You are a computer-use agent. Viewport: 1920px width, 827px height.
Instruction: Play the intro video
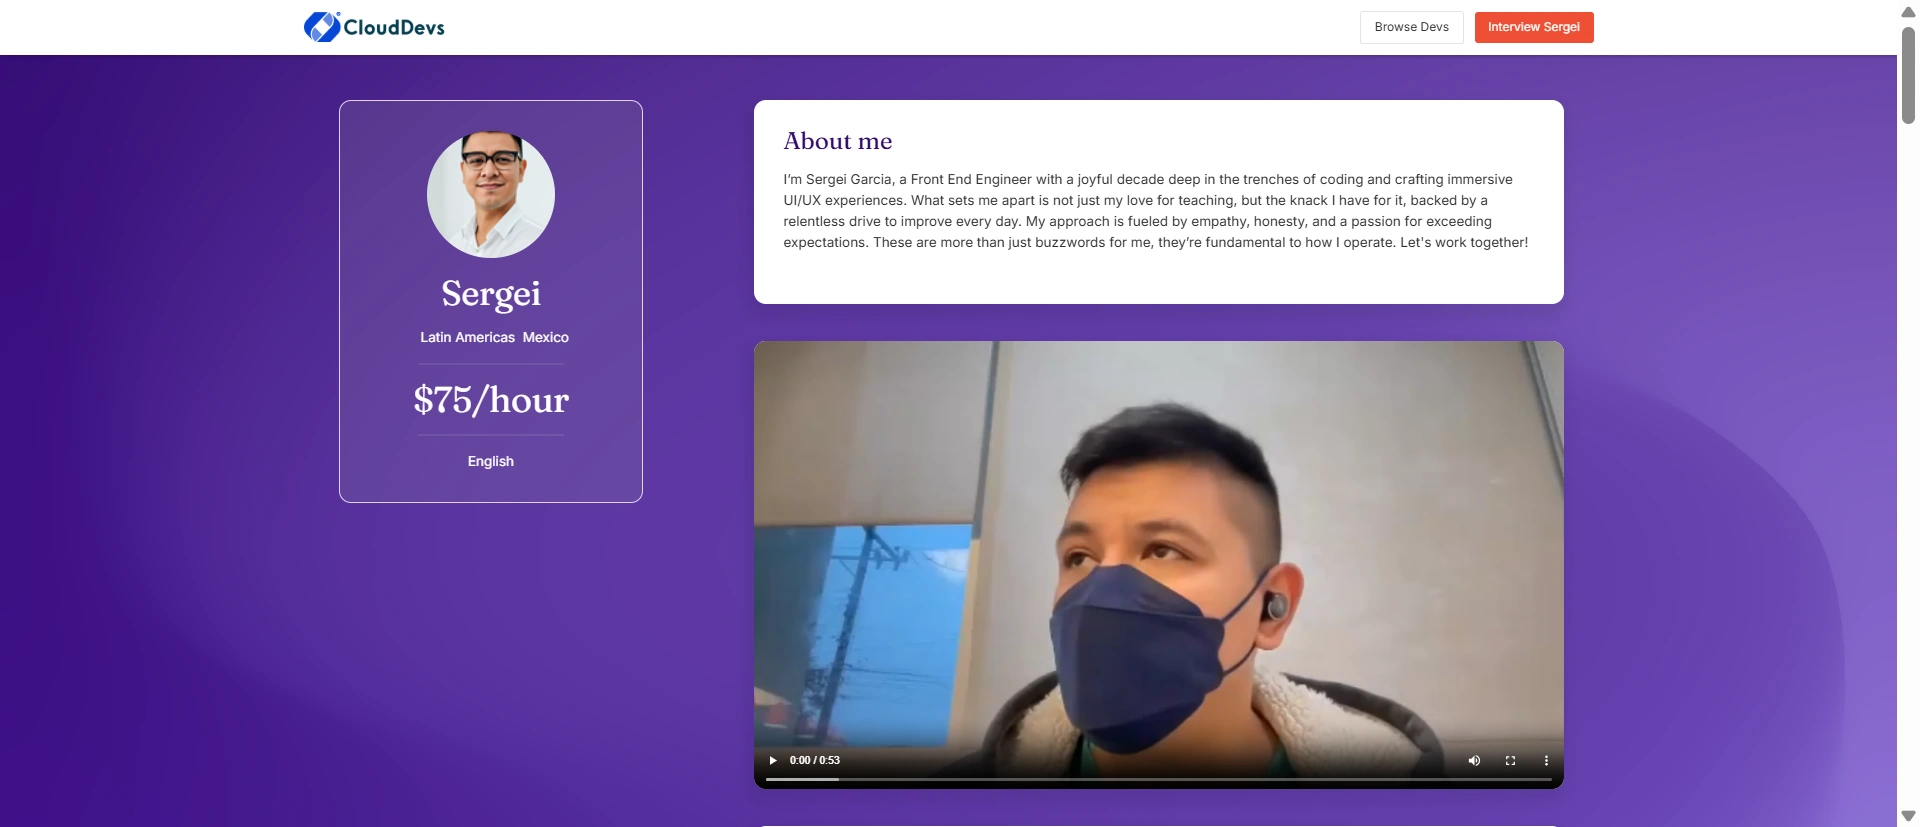coord(773,761)
